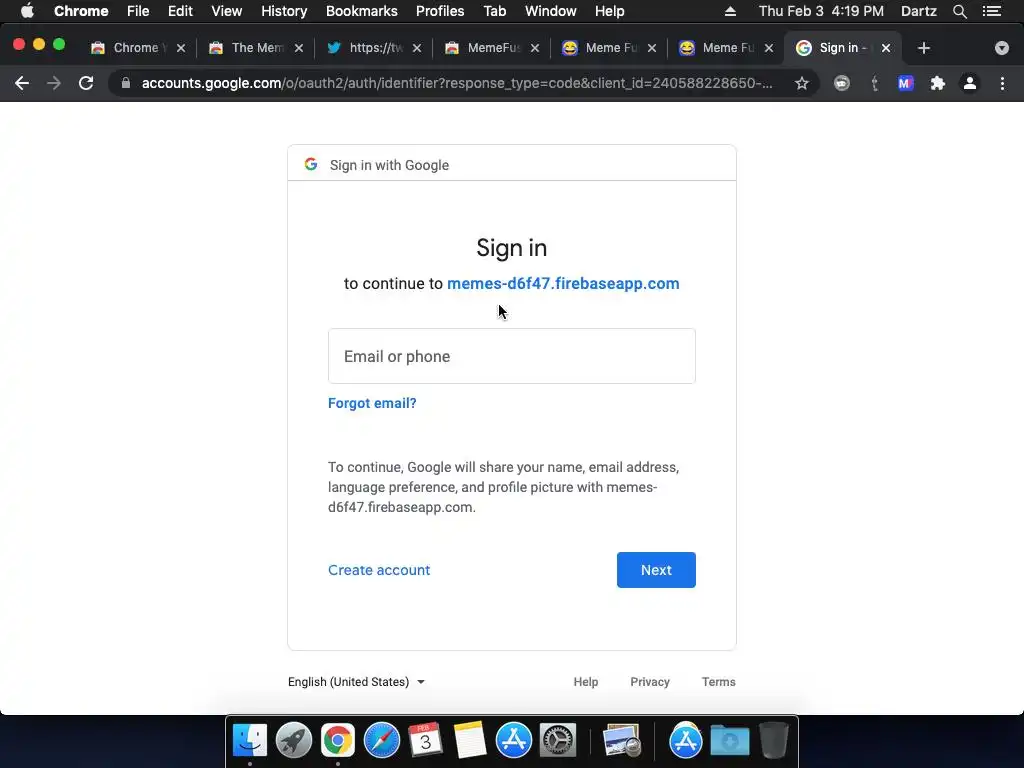
Task: Click the address bar URL
Action: coord(457,83)
